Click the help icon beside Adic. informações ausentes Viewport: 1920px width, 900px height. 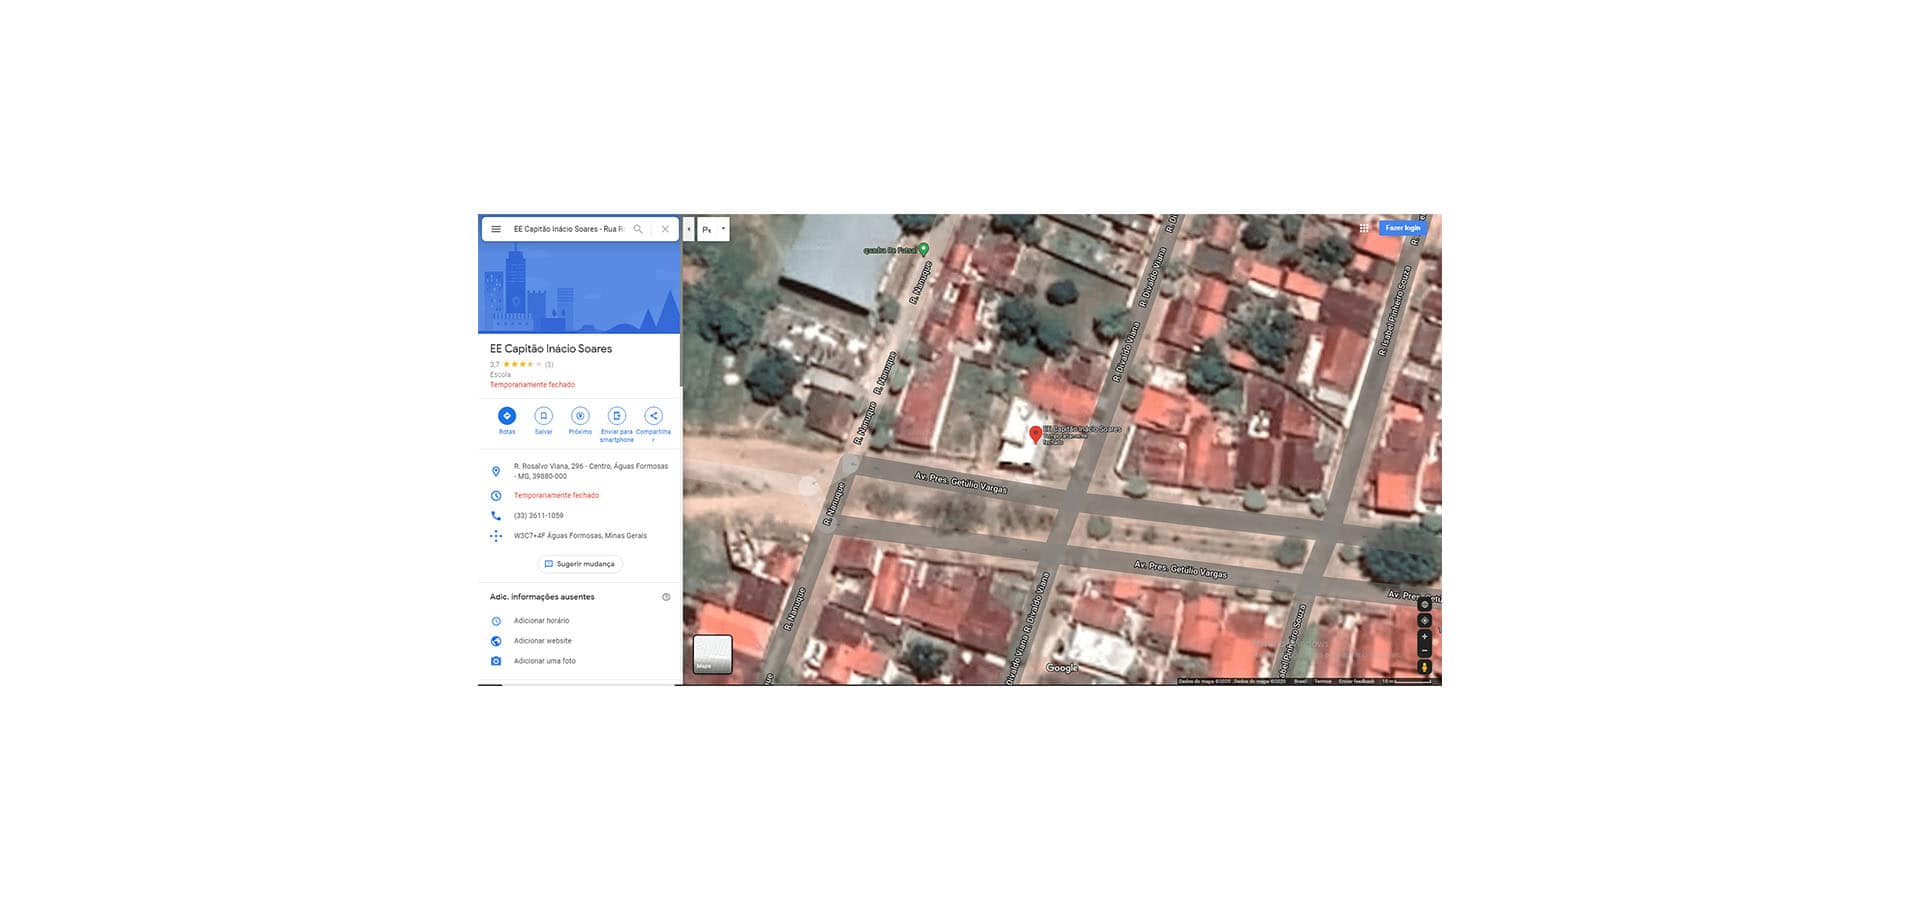pyautogui.click(x=666, y=597)
